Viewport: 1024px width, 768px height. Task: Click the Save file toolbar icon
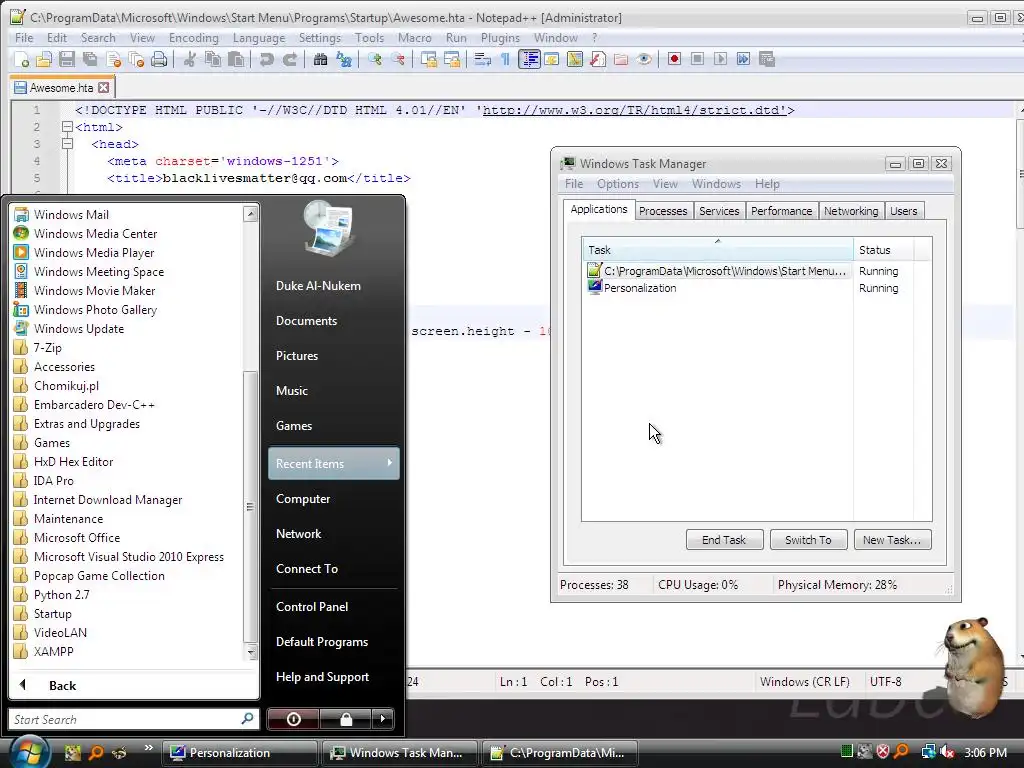tap(67, 59)
